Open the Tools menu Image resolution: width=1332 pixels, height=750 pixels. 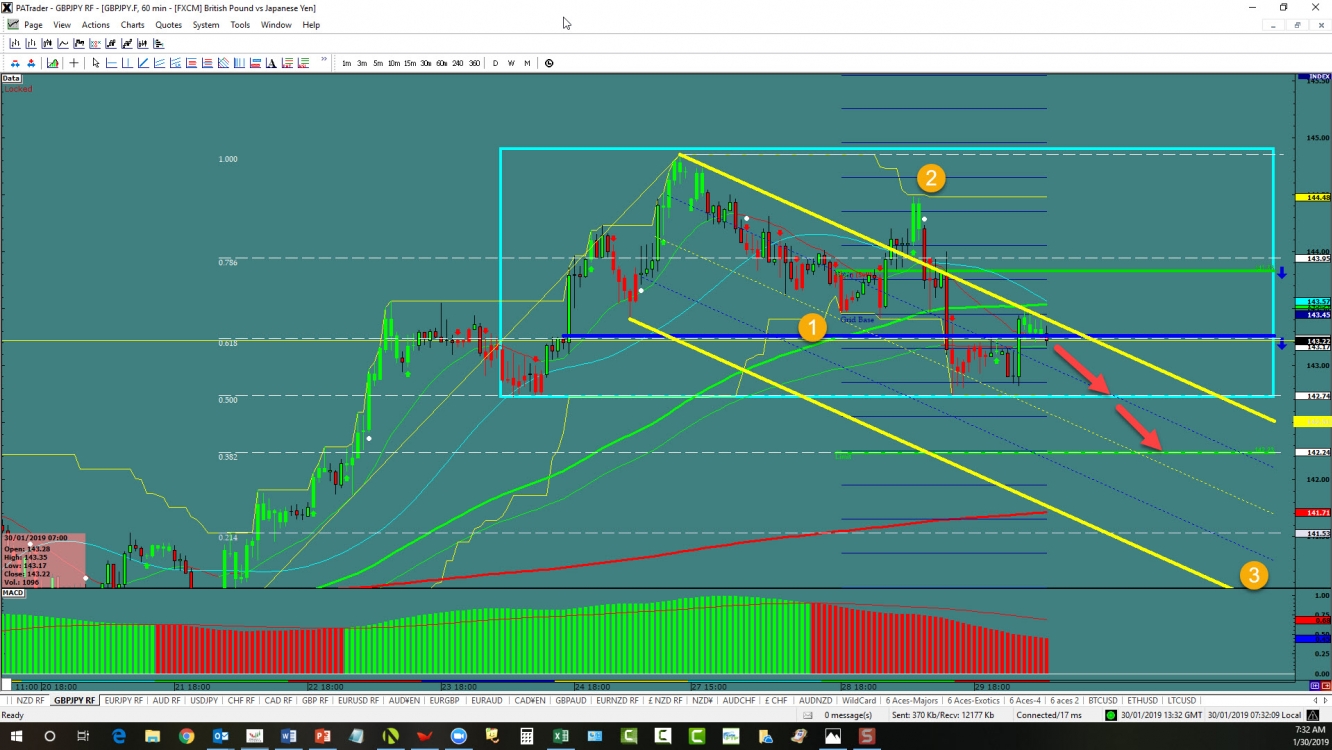(240, 25)
